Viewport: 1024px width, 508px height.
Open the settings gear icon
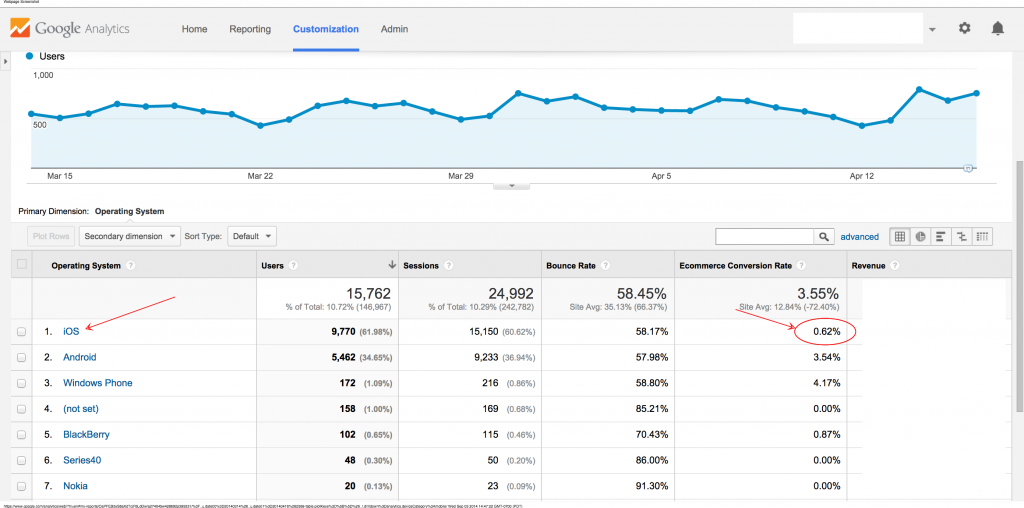pyautogui.click(x=965, y=29)
